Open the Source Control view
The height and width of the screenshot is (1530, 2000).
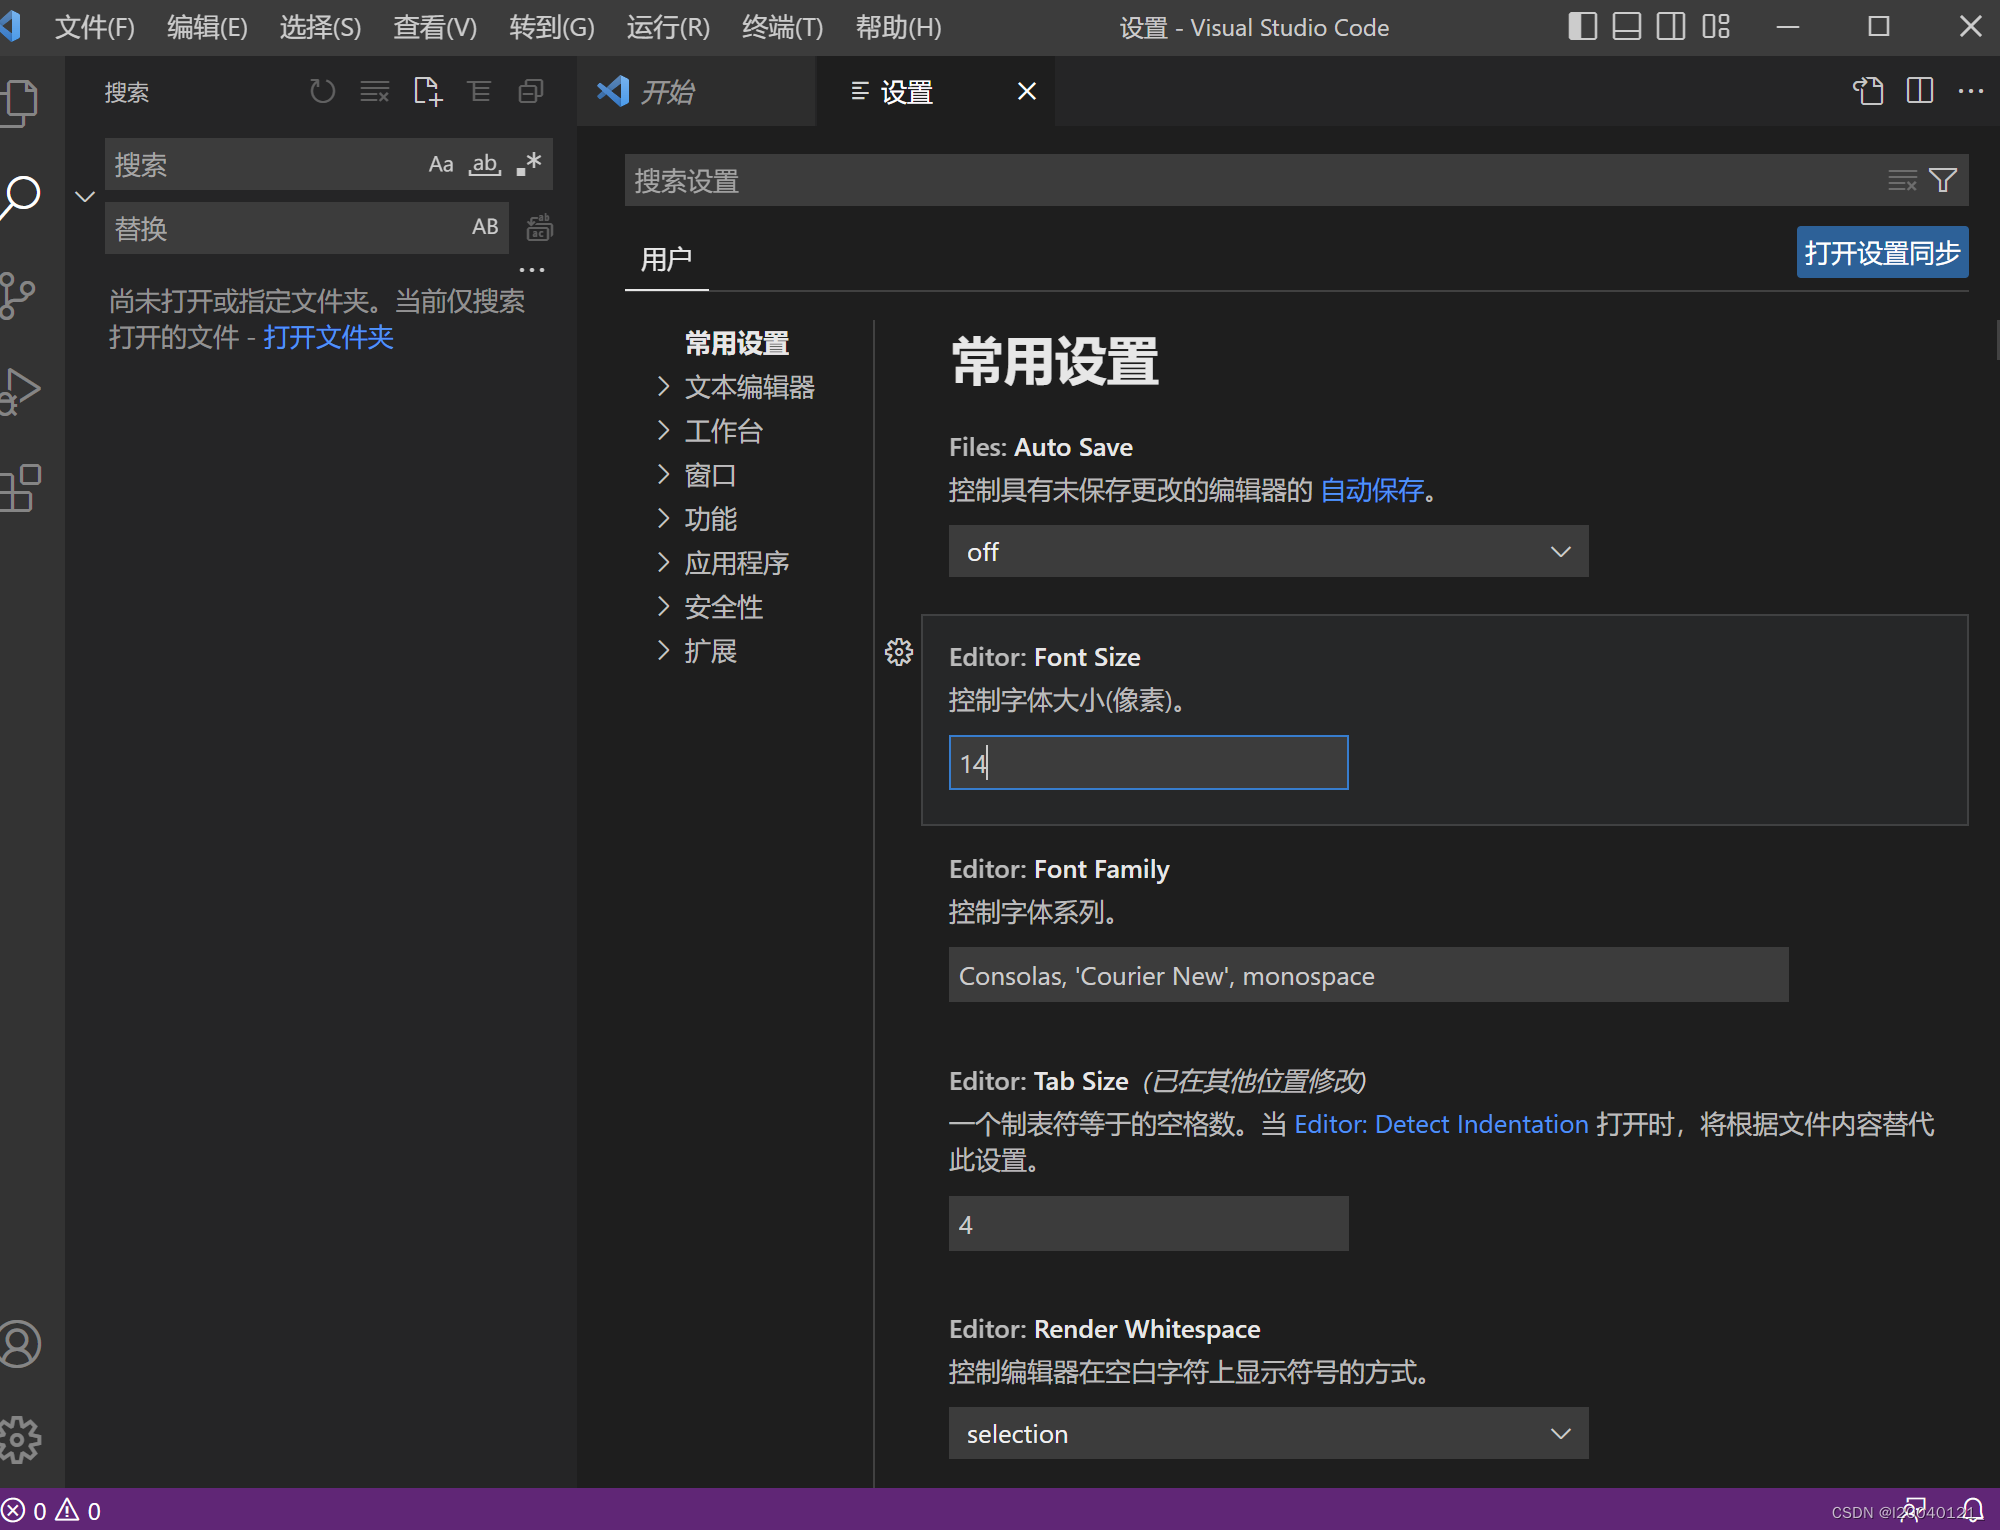(16, 295)
